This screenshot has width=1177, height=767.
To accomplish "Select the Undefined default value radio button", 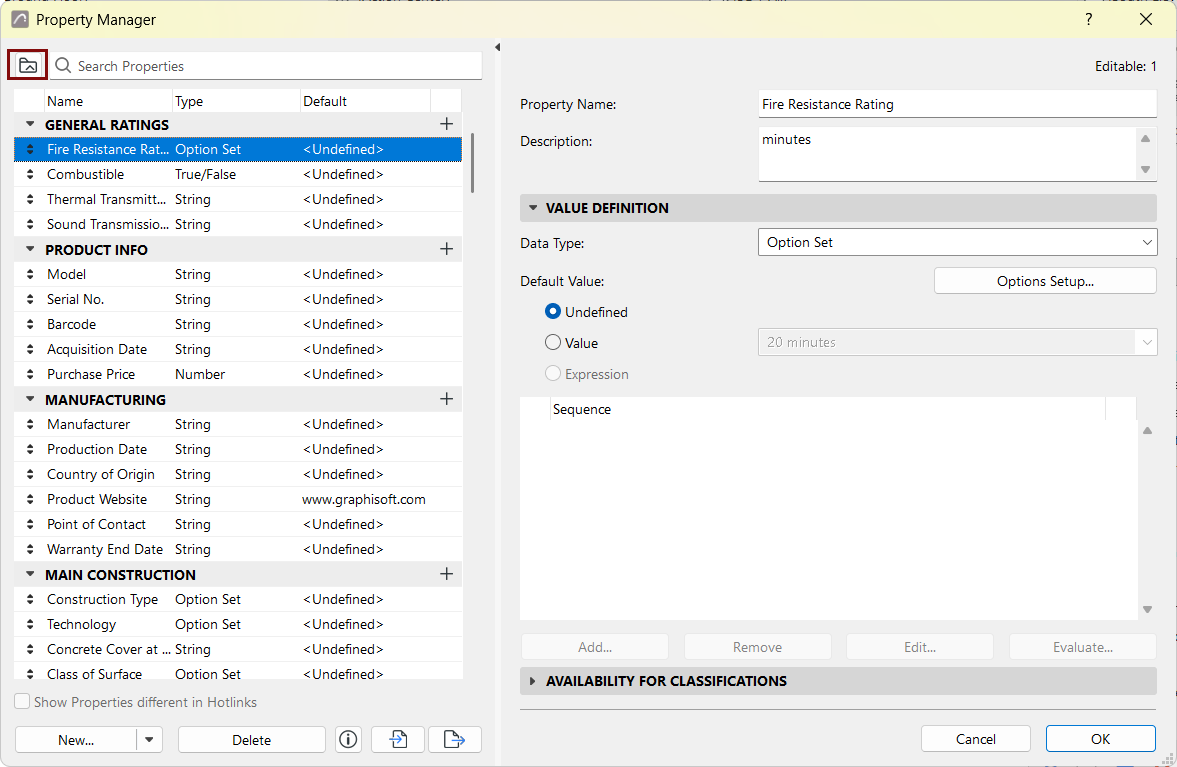I will click(x=553, y=311).
